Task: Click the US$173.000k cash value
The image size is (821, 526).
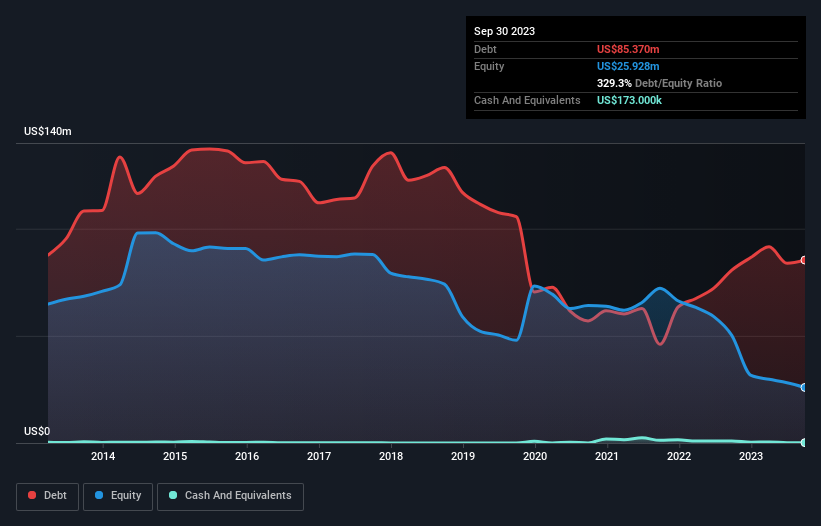Action: click(x=629, y=100)
